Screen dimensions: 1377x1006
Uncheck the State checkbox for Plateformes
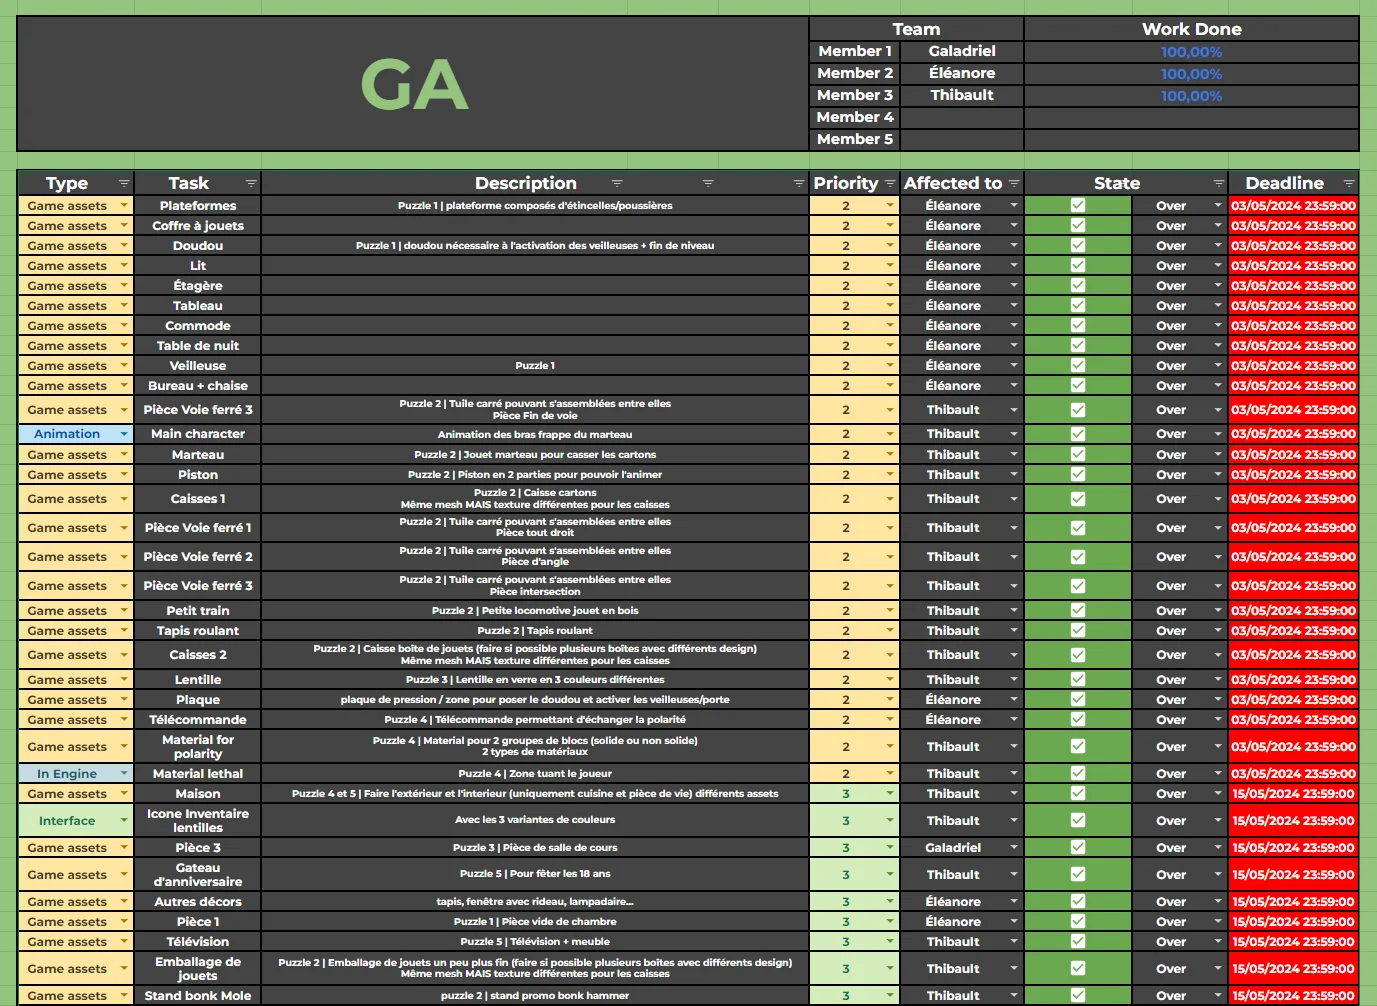[1078, 205]
